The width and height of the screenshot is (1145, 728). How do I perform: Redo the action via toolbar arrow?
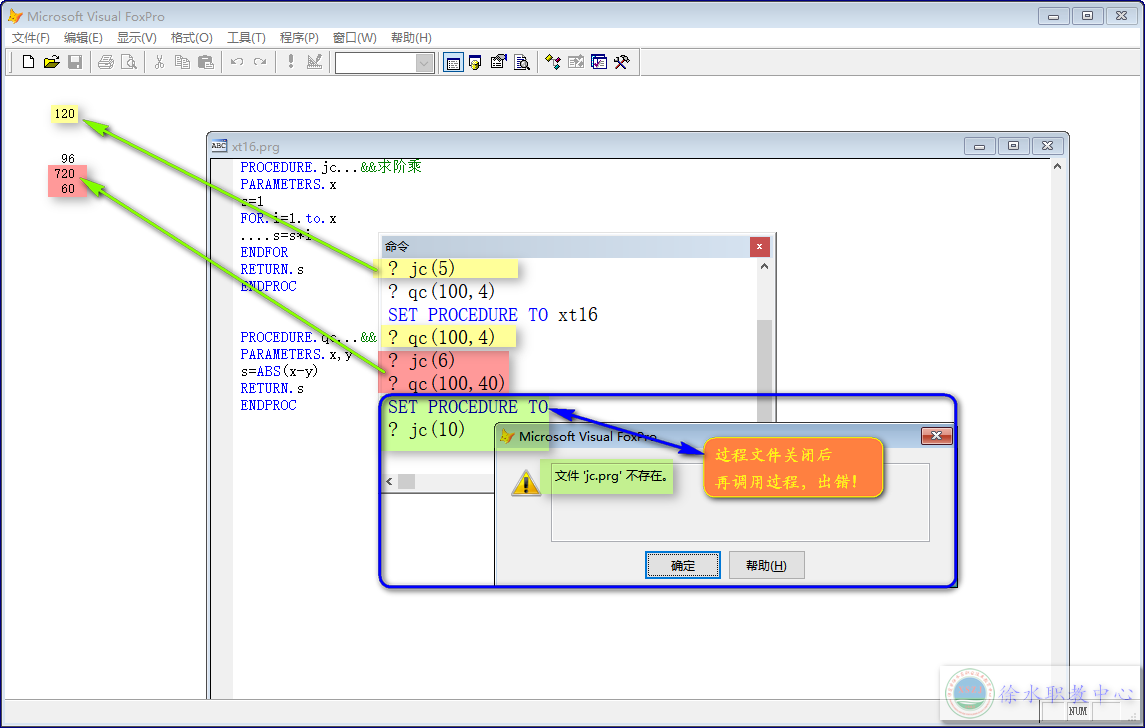260,62
